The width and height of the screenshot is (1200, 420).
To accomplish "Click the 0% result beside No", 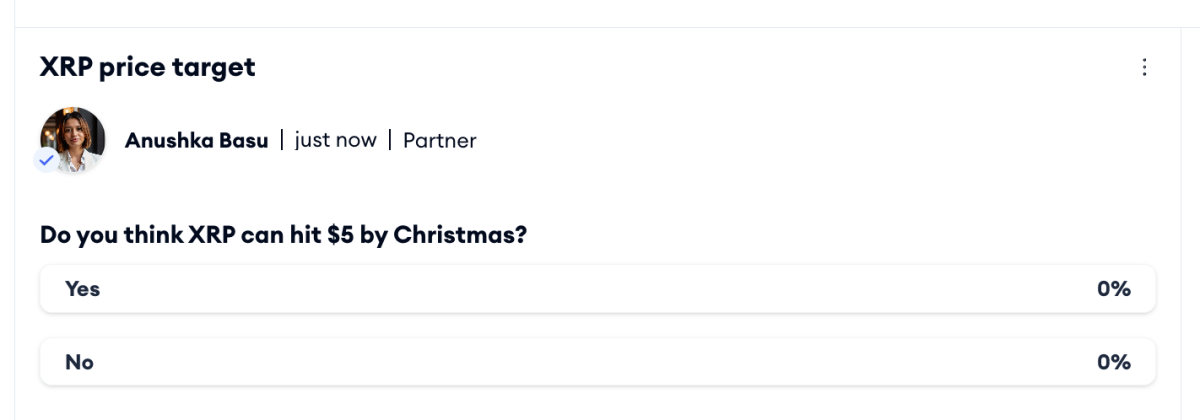I will [1113, 362].
